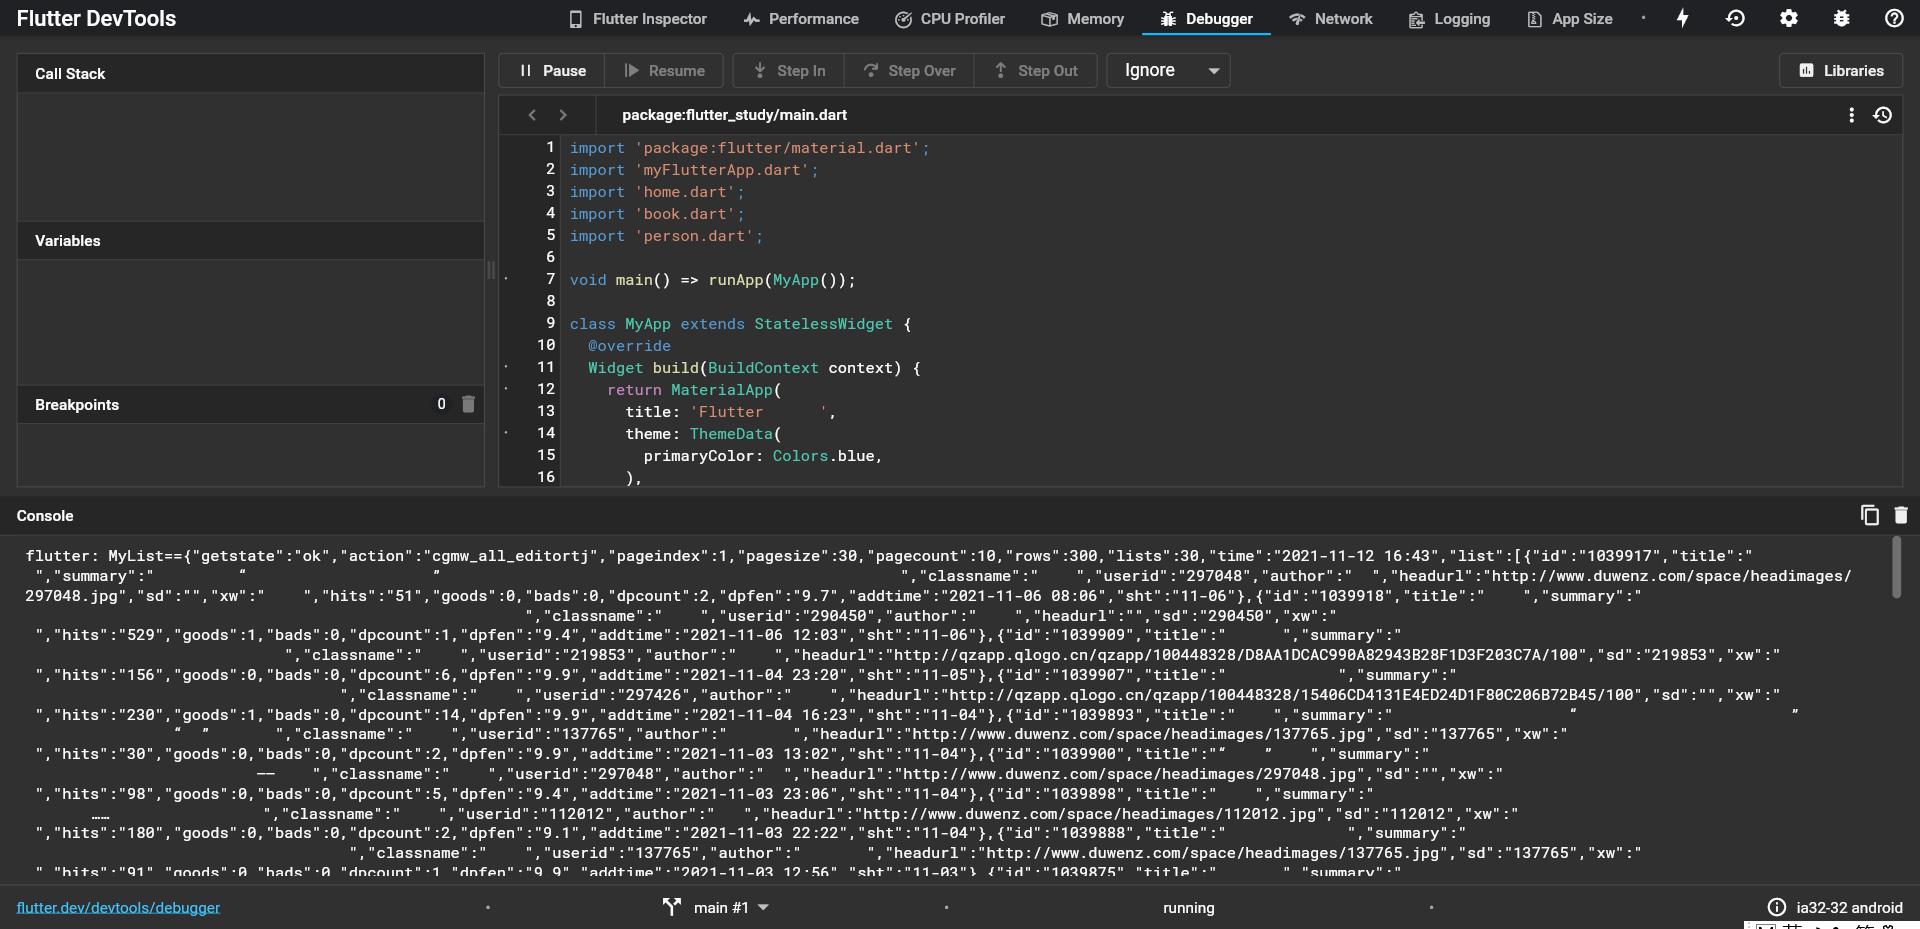Delete all breakpoints trash icon
The height and width of the screenshot is (929, 1920).
pos(468,404)
